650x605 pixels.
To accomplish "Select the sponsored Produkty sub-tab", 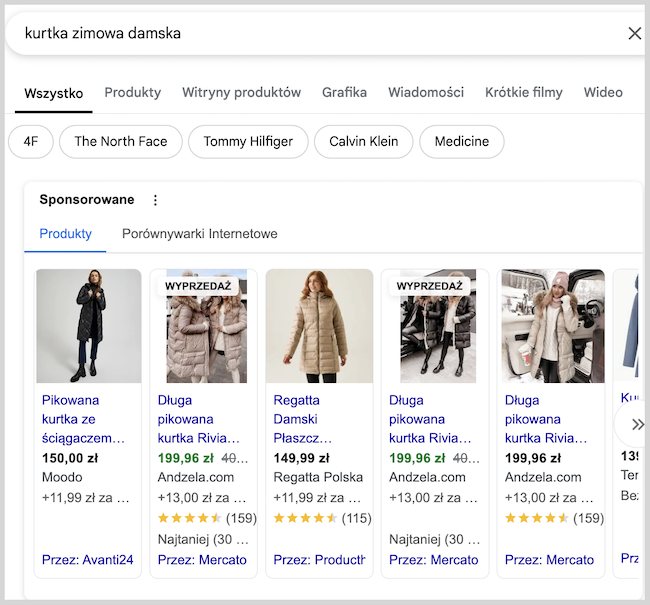I will [65, 234].
